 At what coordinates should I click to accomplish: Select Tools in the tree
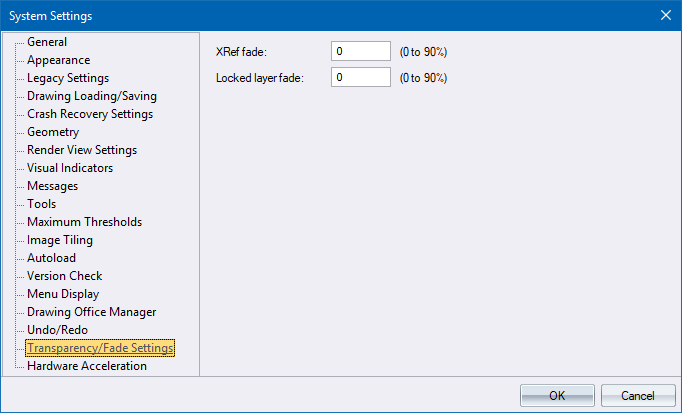click(x=42, y=204)
